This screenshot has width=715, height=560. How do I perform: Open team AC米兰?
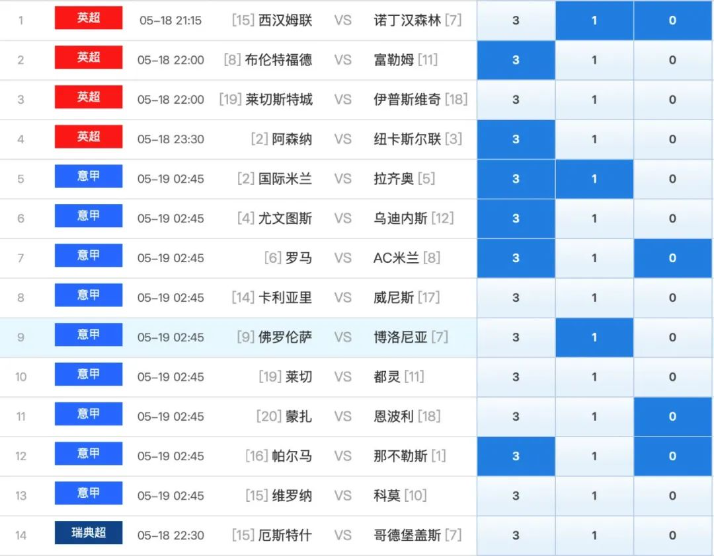click(x=396, y=259)
